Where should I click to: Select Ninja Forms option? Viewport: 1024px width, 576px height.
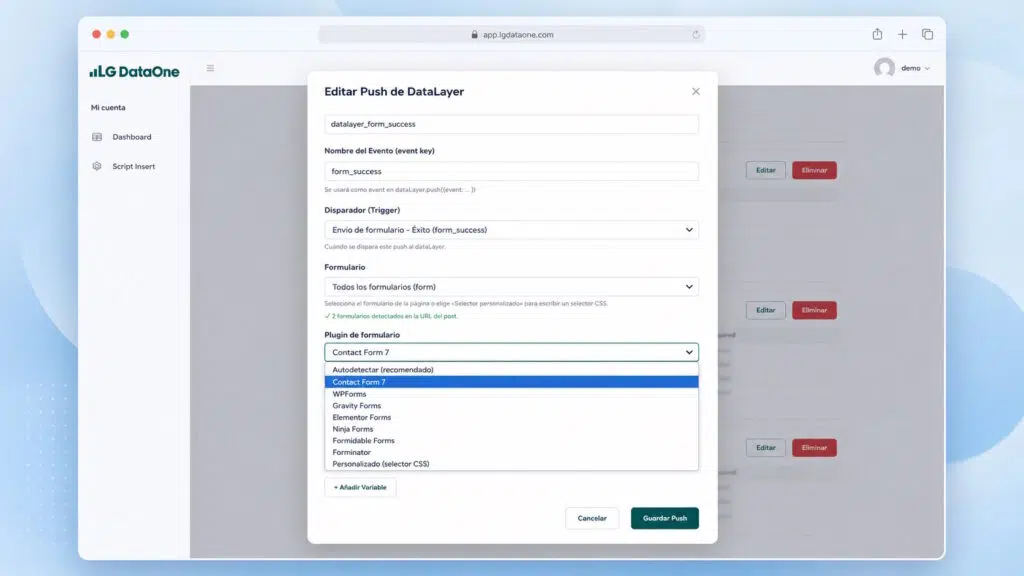tap(511, 429)
